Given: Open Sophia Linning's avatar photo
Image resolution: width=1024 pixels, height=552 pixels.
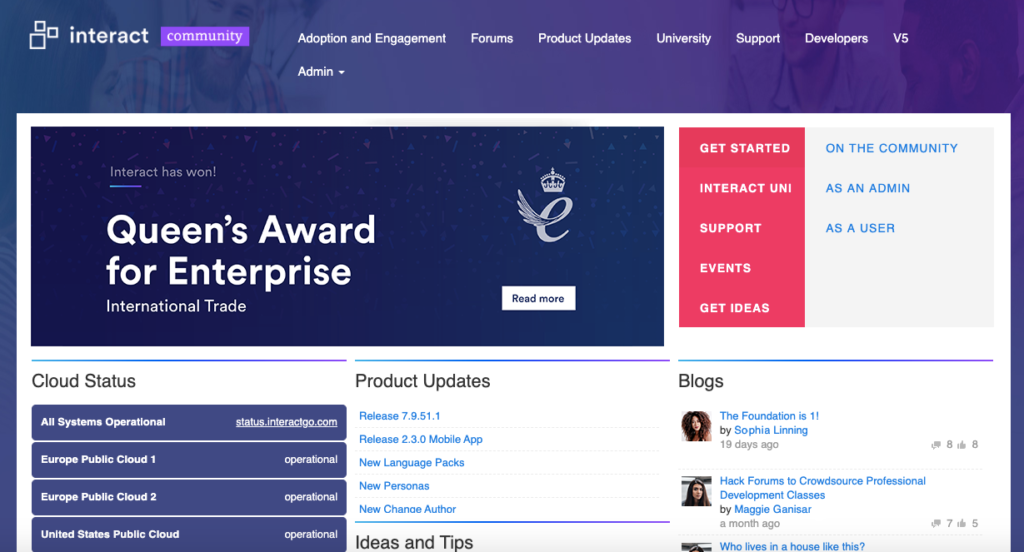Looking at the screenshot, I should pos(696,426).
